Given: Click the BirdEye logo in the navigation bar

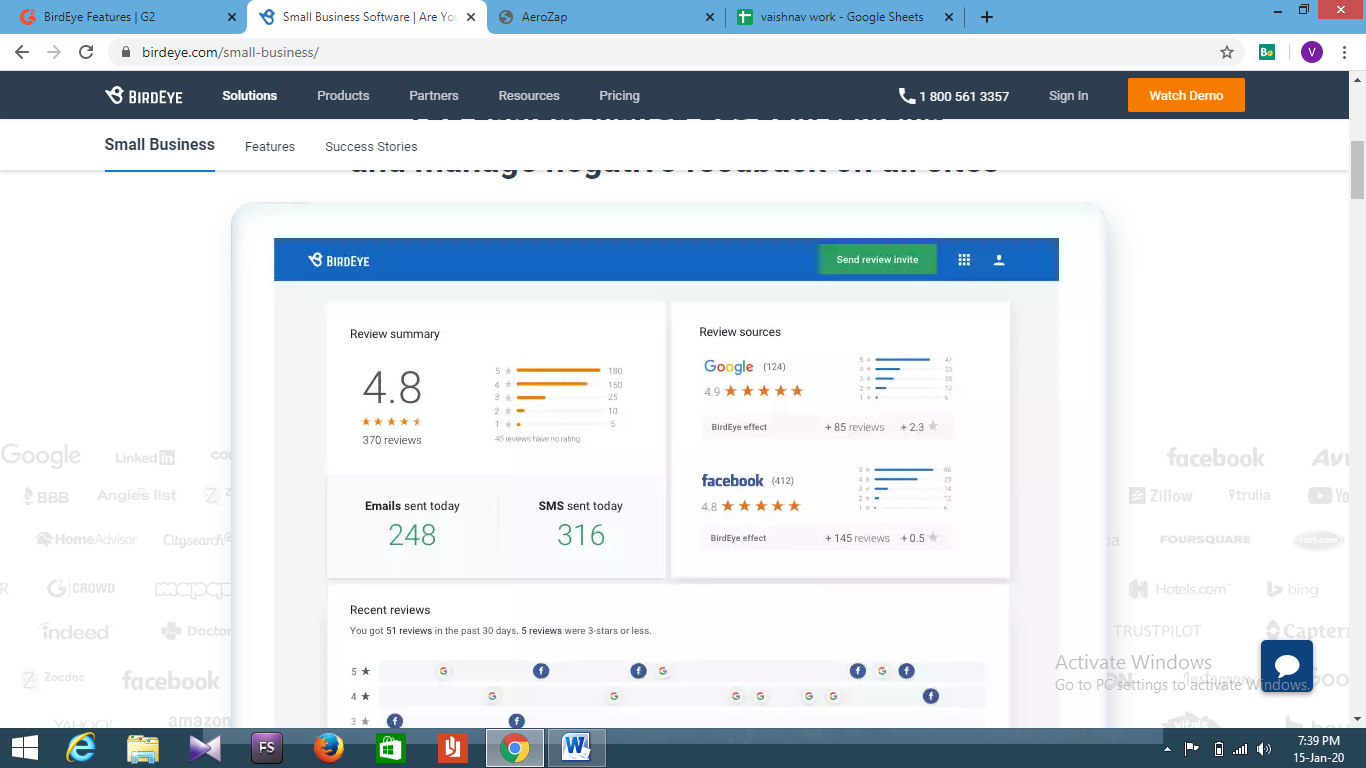Looking at the screenshot, I should pos(144,96).
